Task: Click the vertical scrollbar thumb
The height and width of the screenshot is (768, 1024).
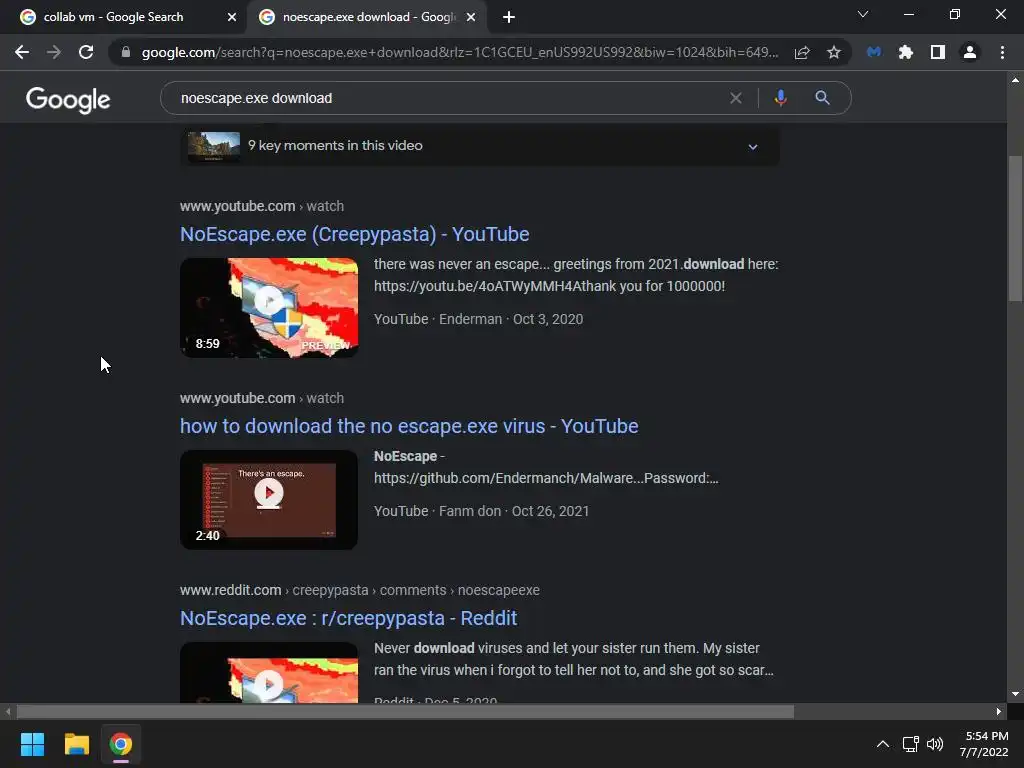Action: click(1015, 227)
